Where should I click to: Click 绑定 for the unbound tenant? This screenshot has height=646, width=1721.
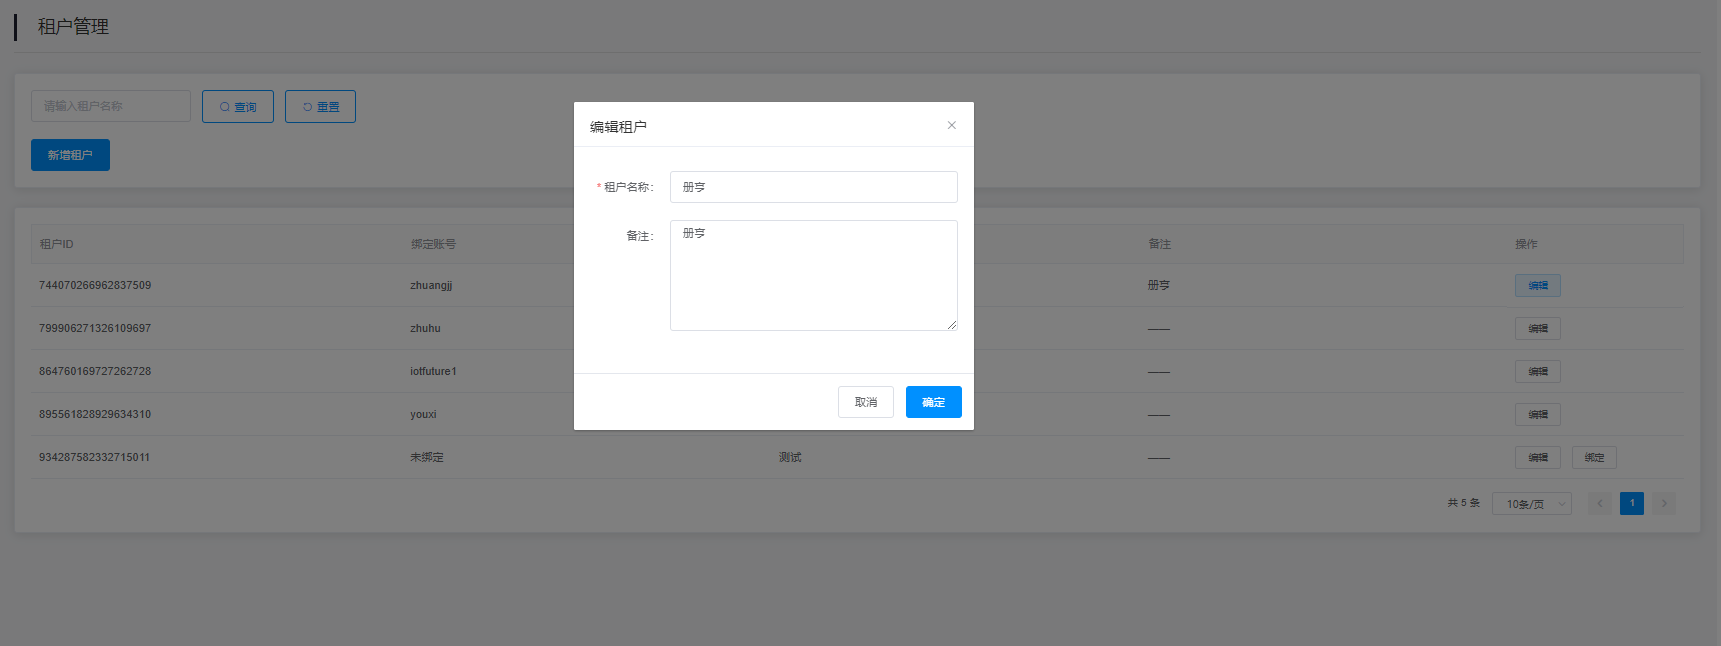pyautogui.click(x=1594, y=458)
